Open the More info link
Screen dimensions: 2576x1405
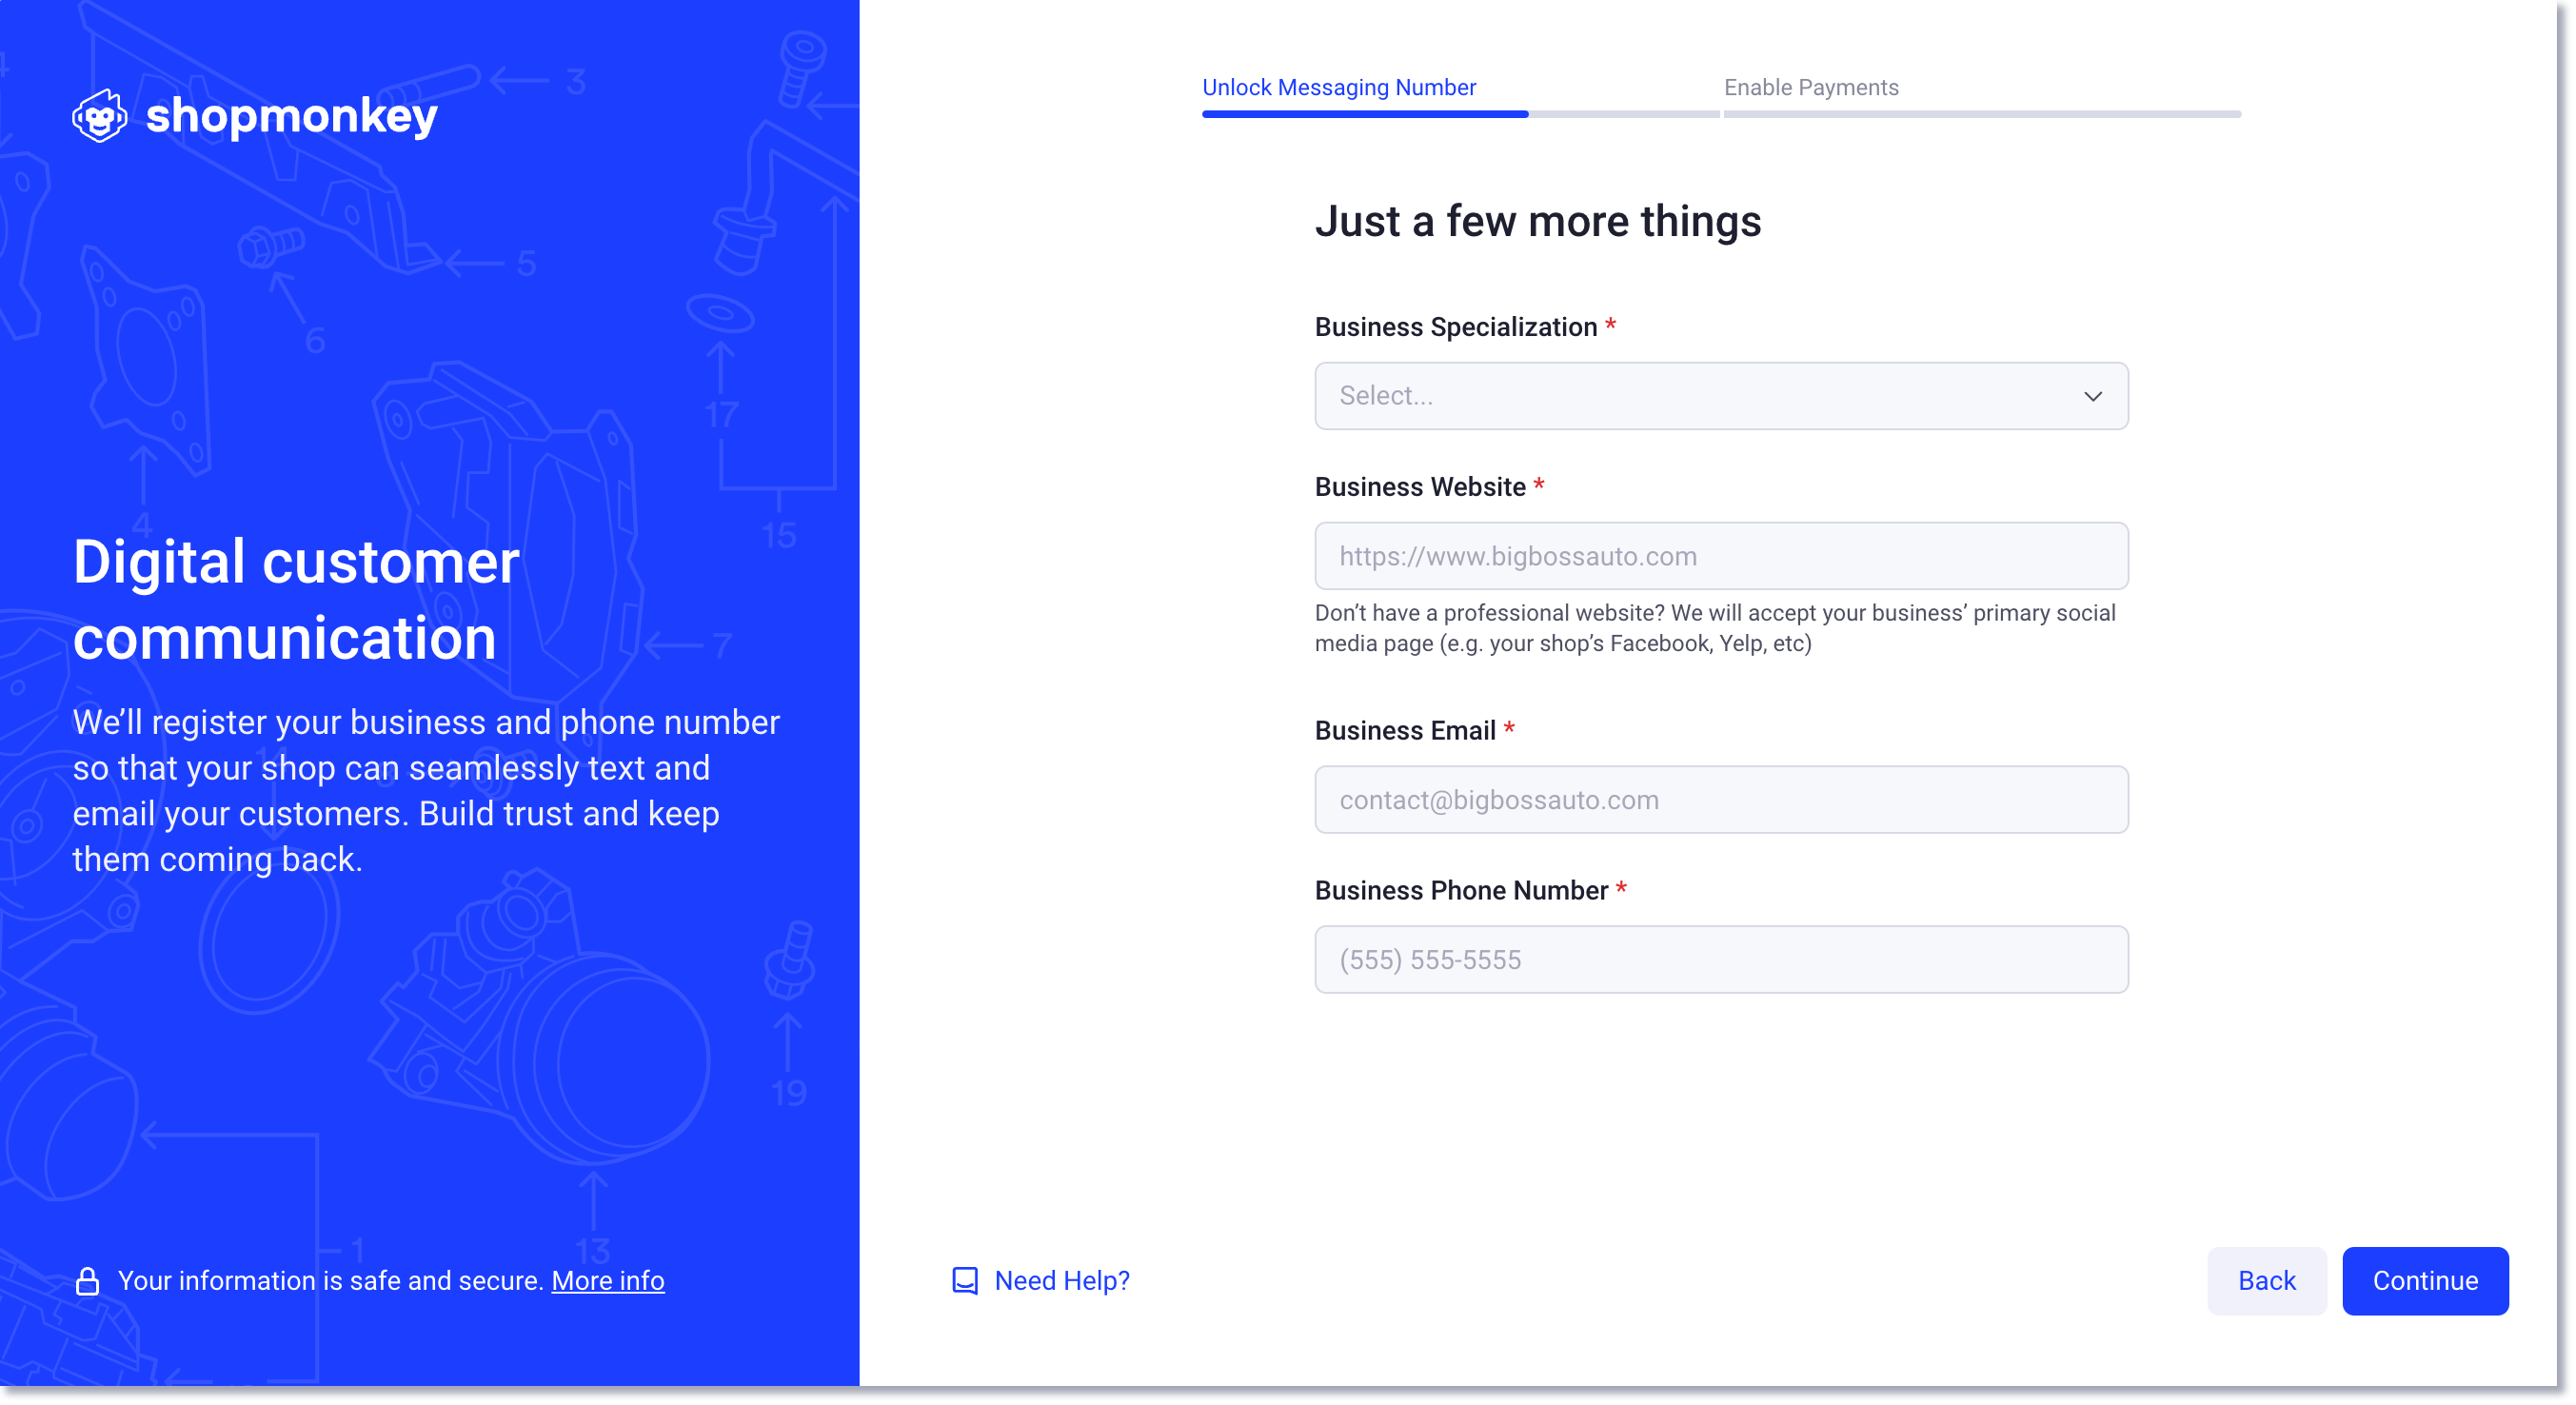pyautogui.click(x=608, y=1281)
